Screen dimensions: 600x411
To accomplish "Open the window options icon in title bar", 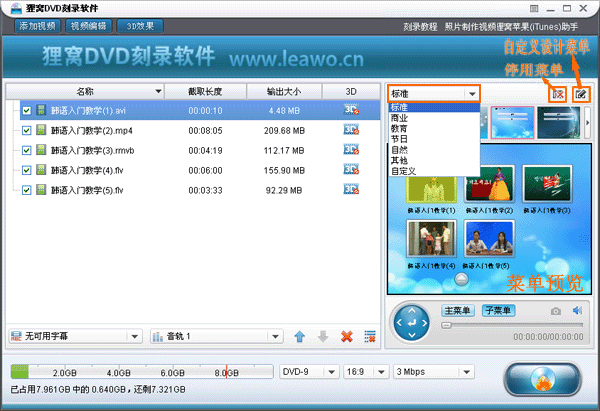I will (534, 8).
